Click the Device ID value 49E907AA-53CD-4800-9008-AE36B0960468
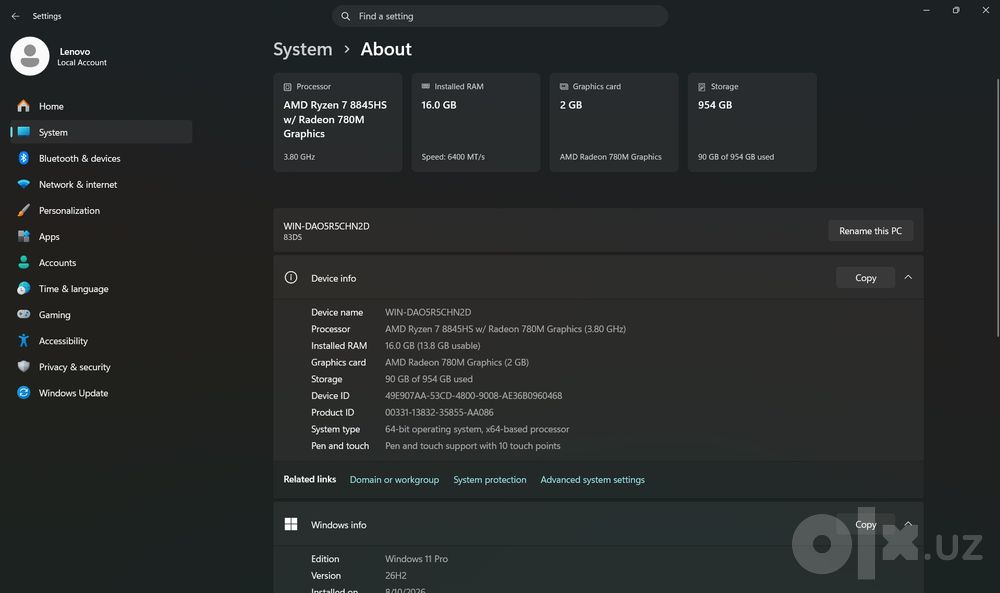Image resolution: width=1000 pixels, height=593 pixels. point(473,395)
